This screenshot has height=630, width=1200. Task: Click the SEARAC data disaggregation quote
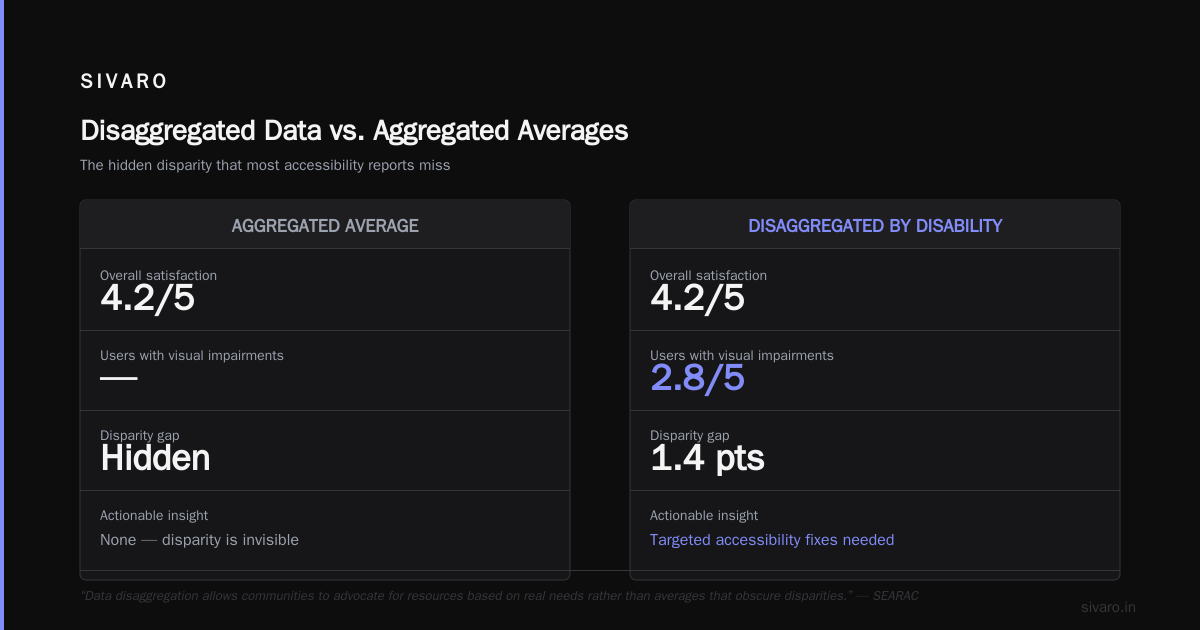pyautogui.click(x=499, y=595)
